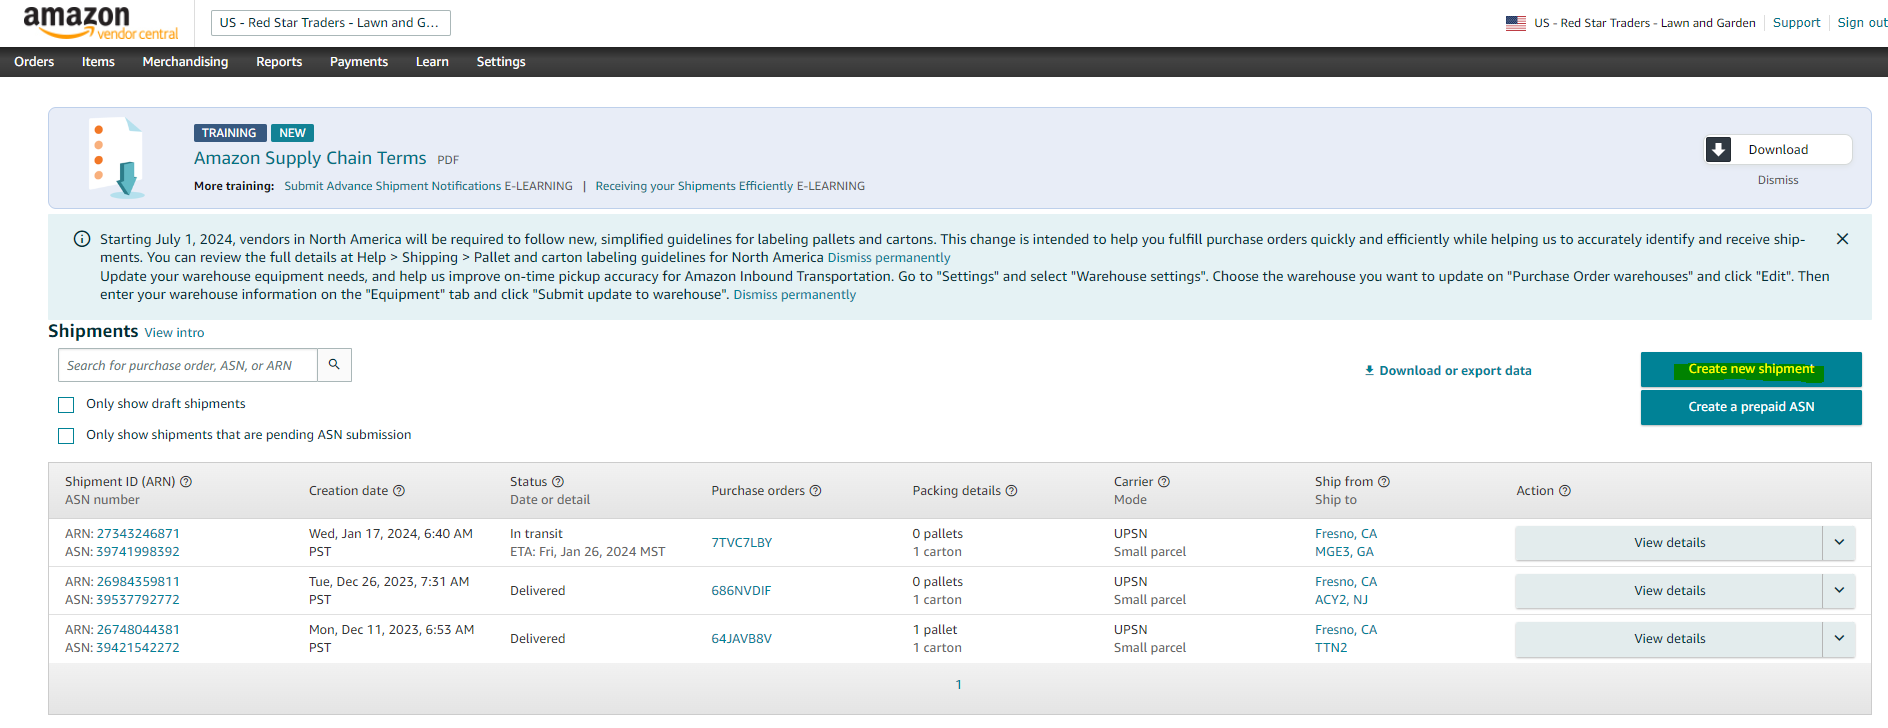This screenshot has height=728, width=1888.
Task: Expand action dropdown for ARN 26748044381
Action: point(1839,639)
